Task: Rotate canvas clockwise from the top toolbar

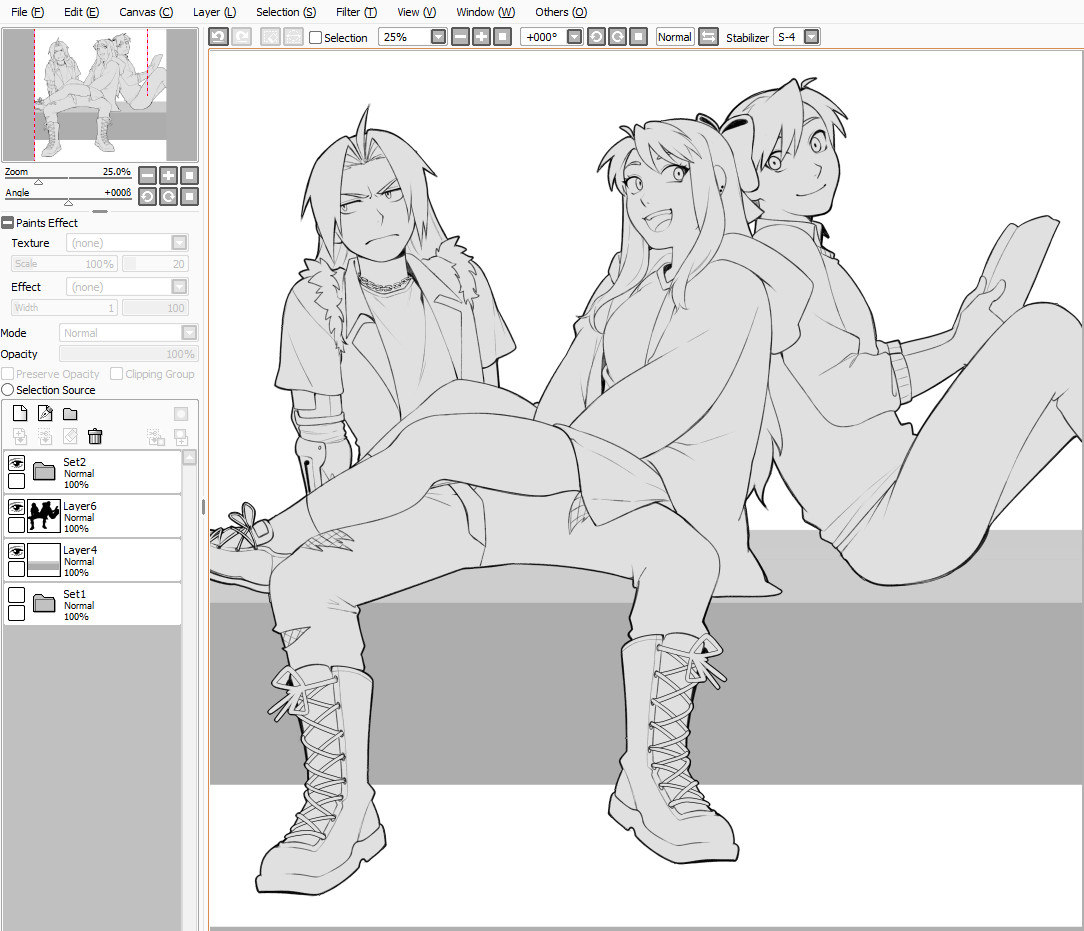Action: click(x=617, y=37)
